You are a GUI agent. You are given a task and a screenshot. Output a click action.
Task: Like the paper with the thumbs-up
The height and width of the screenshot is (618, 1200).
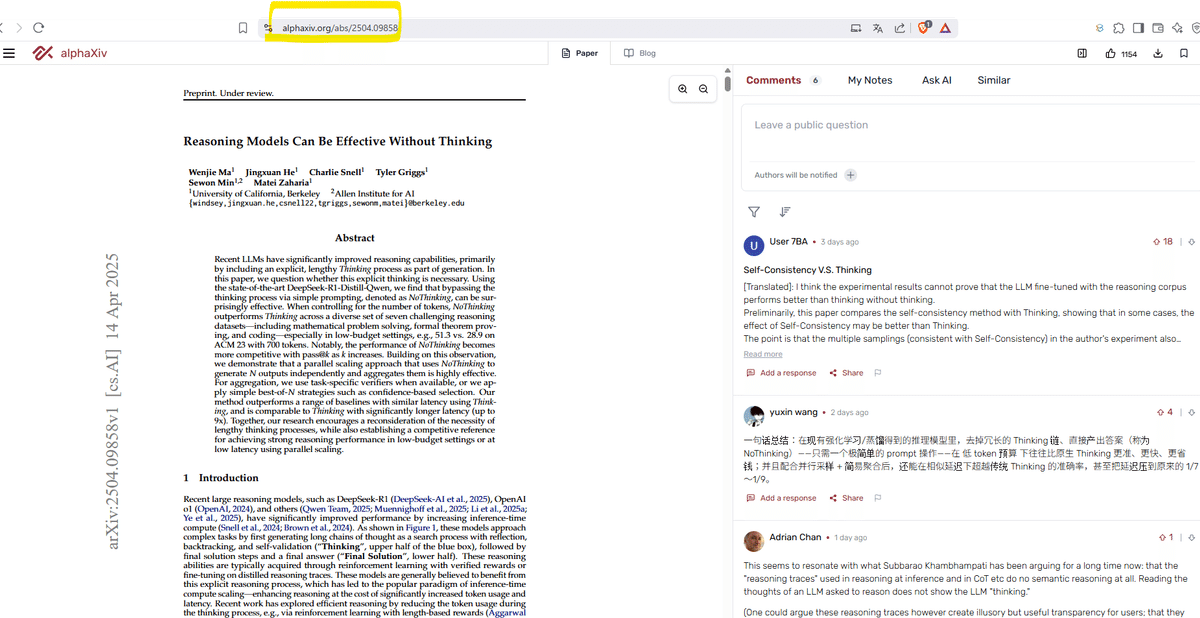1109,53
